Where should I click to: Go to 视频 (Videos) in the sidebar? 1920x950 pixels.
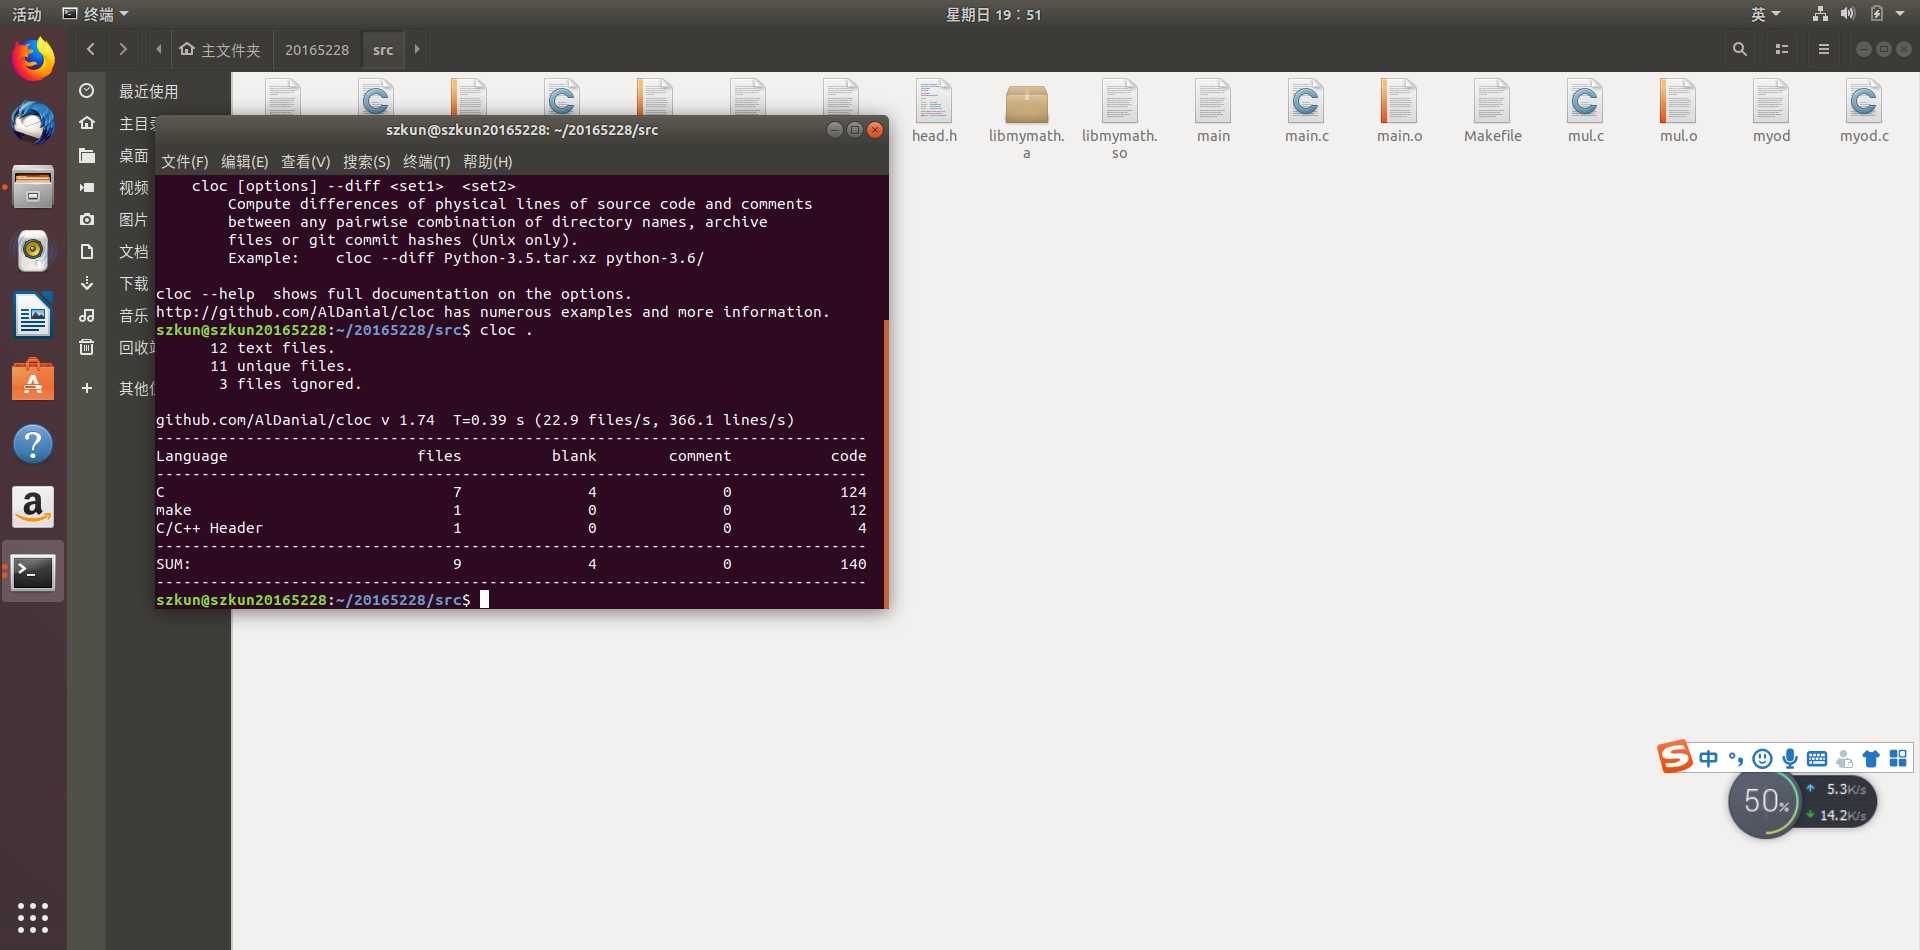click(x=133, y=187)
